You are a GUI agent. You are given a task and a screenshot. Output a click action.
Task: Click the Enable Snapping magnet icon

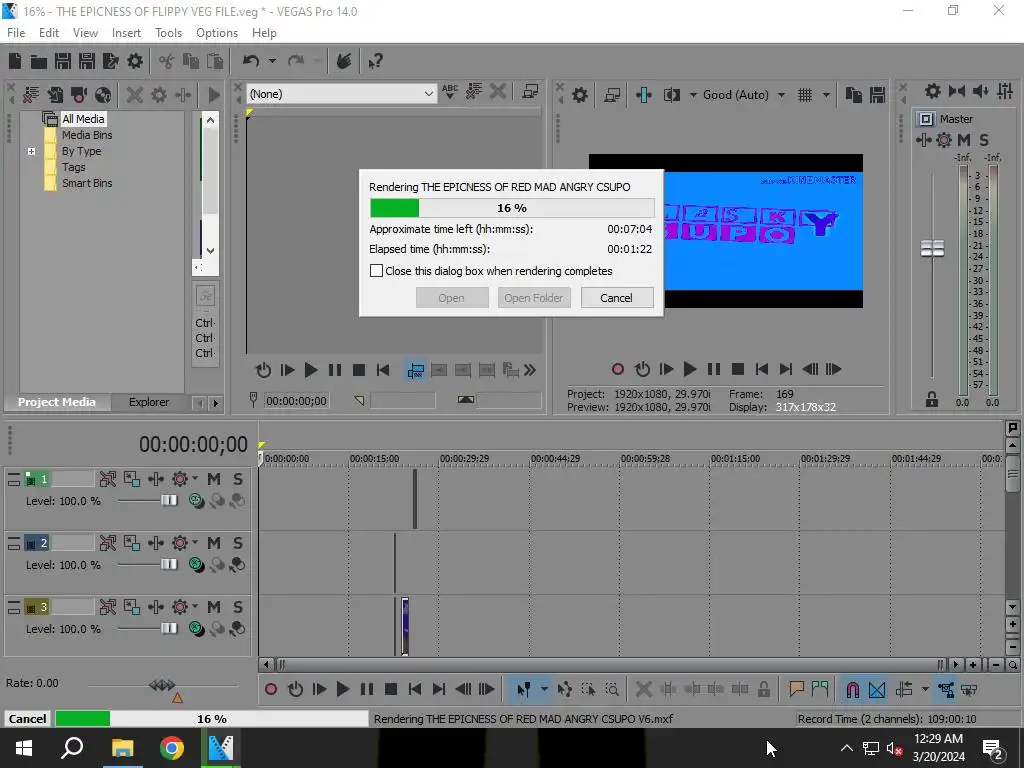click(852, 689)
